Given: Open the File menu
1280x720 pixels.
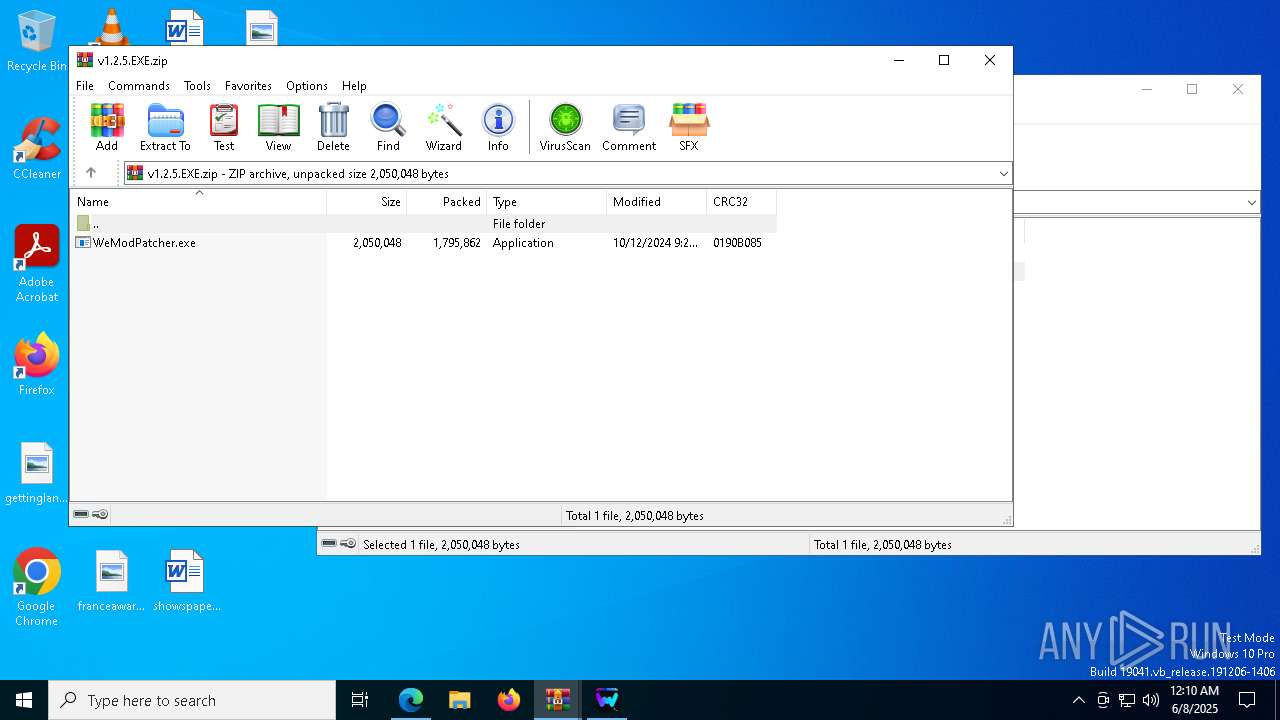Looking at the screenshot, I should [85, 86].
